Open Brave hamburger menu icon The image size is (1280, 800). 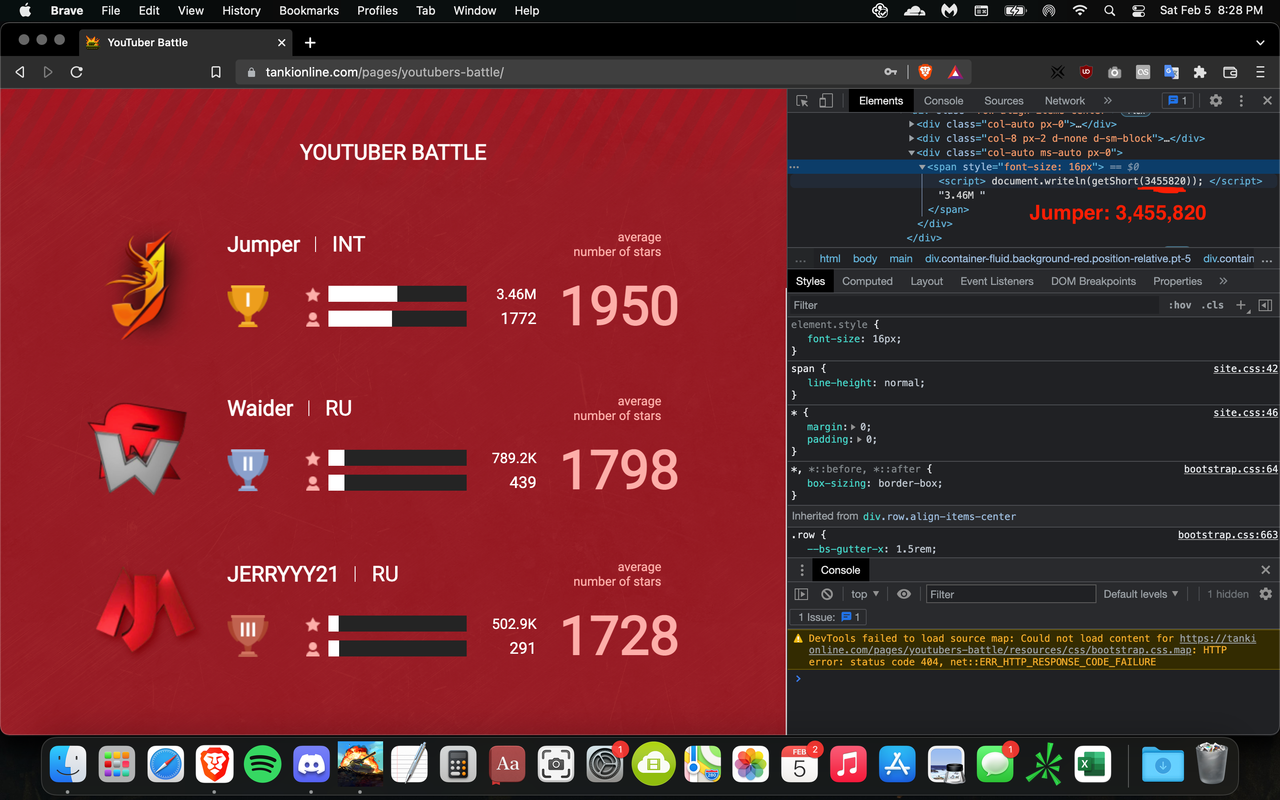(1260, 72)
